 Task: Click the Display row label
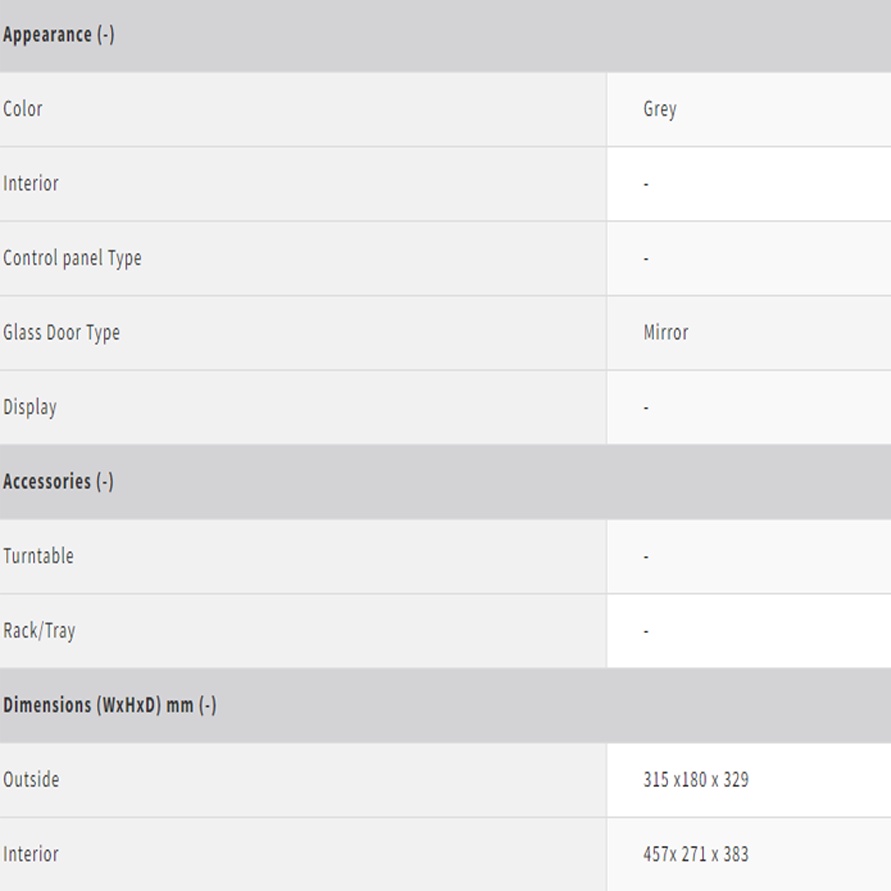tap(30, 408)
